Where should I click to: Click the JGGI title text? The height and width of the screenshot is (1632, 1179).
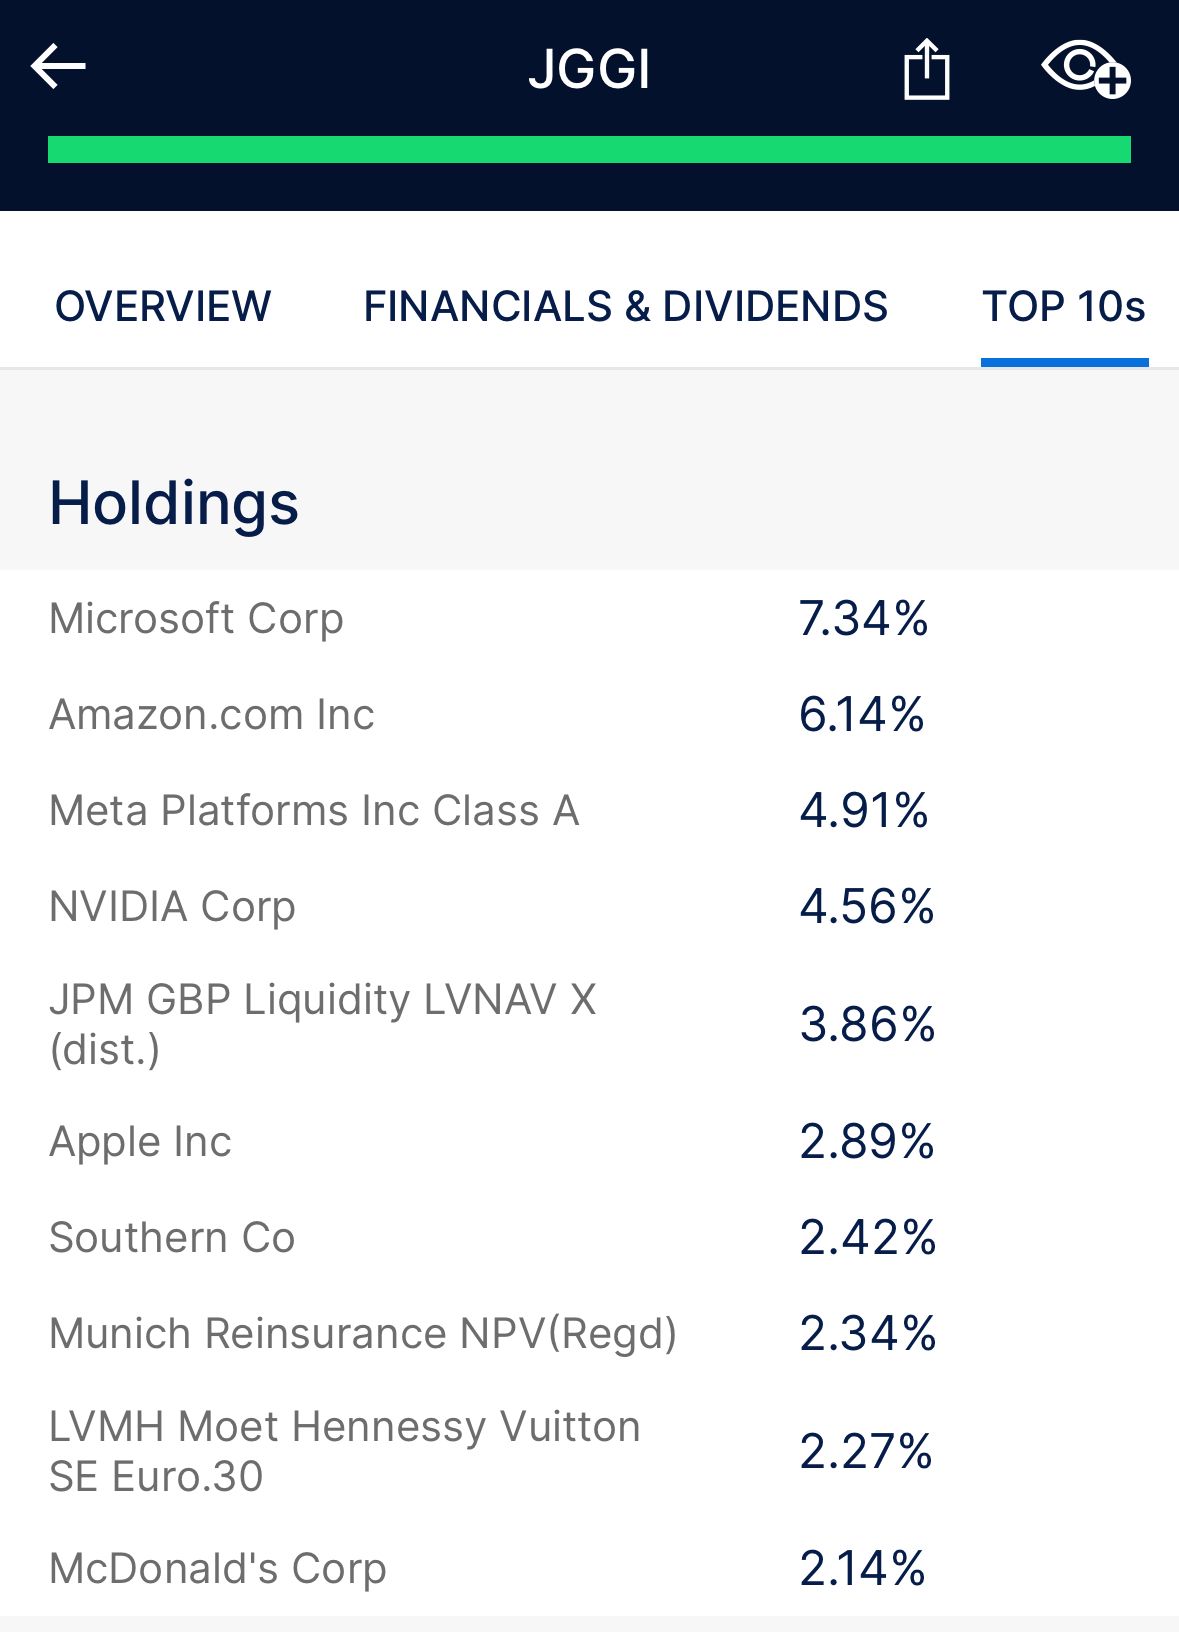[589, 69]
